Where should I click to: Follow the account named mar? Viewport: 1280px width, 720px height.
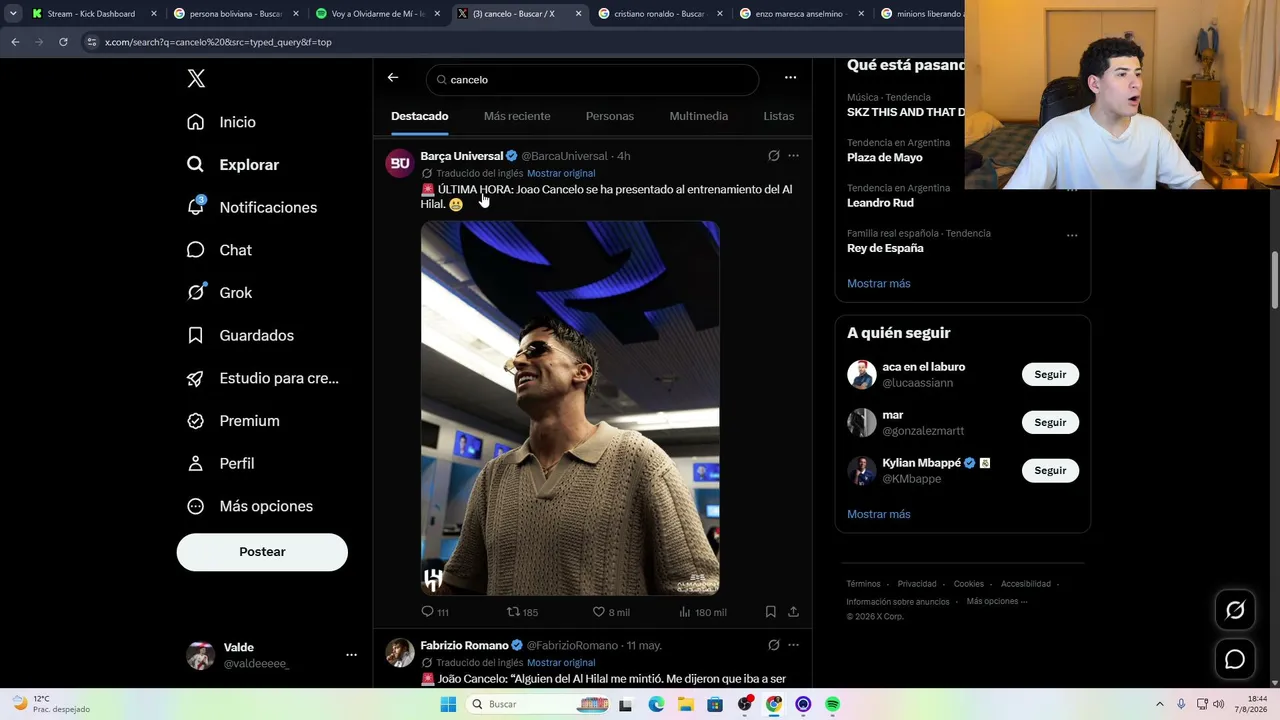pyautogui.click(x=1050, y=422)
